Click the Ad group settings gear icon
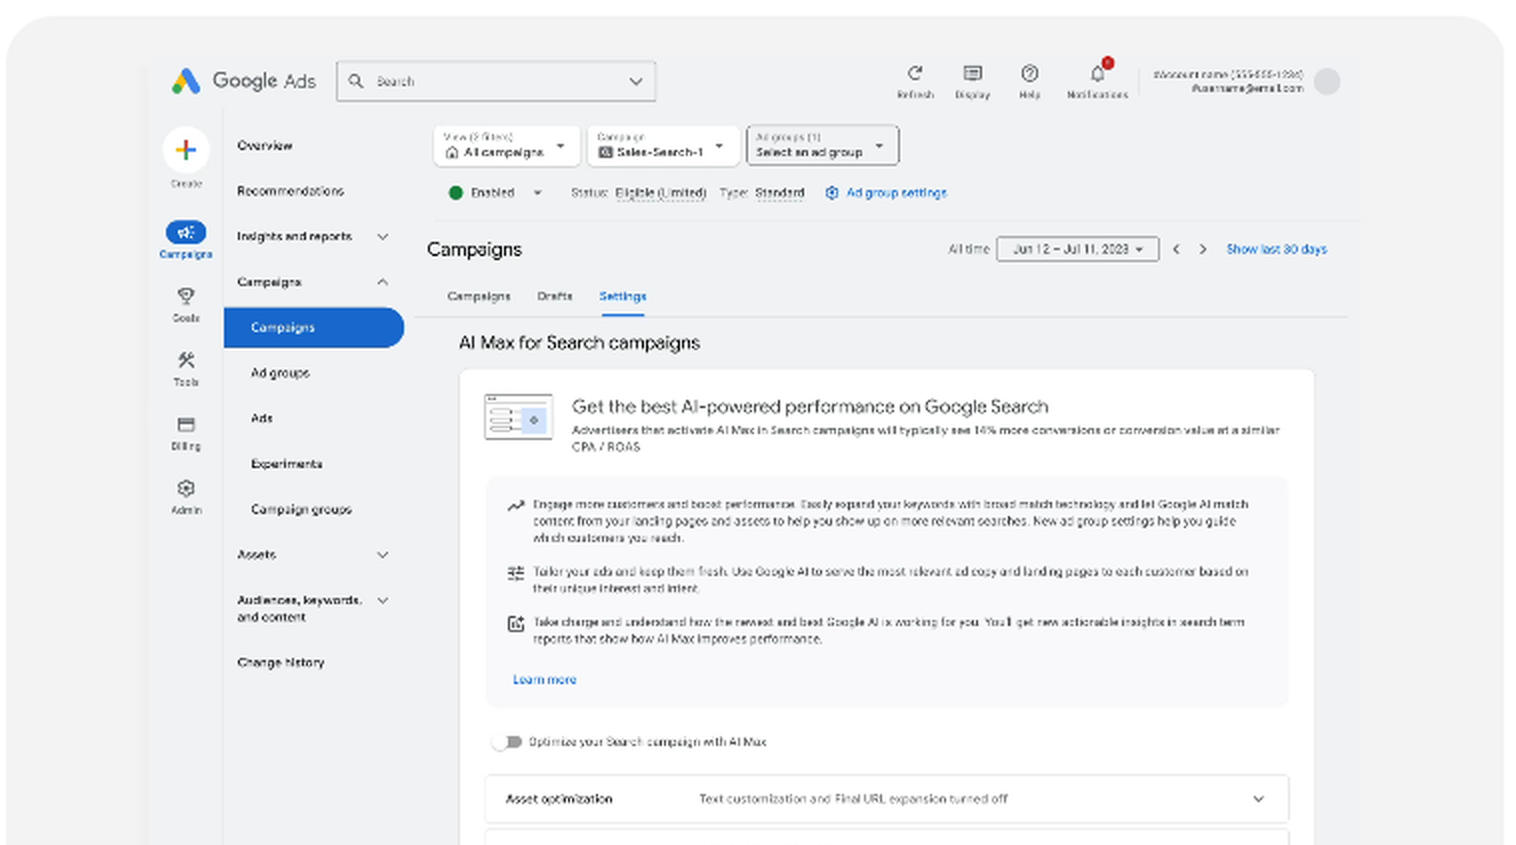 tap(832, 193)
